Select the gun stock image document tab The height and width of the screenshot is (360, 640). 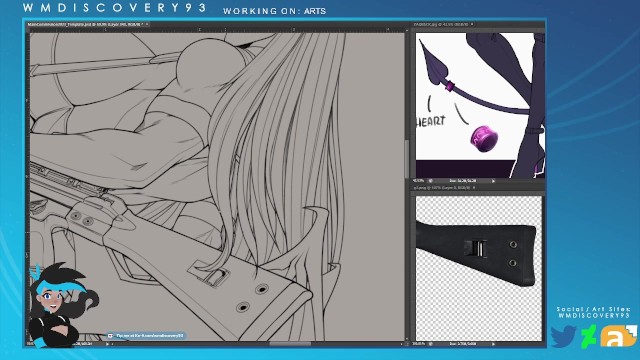(442, 188)
